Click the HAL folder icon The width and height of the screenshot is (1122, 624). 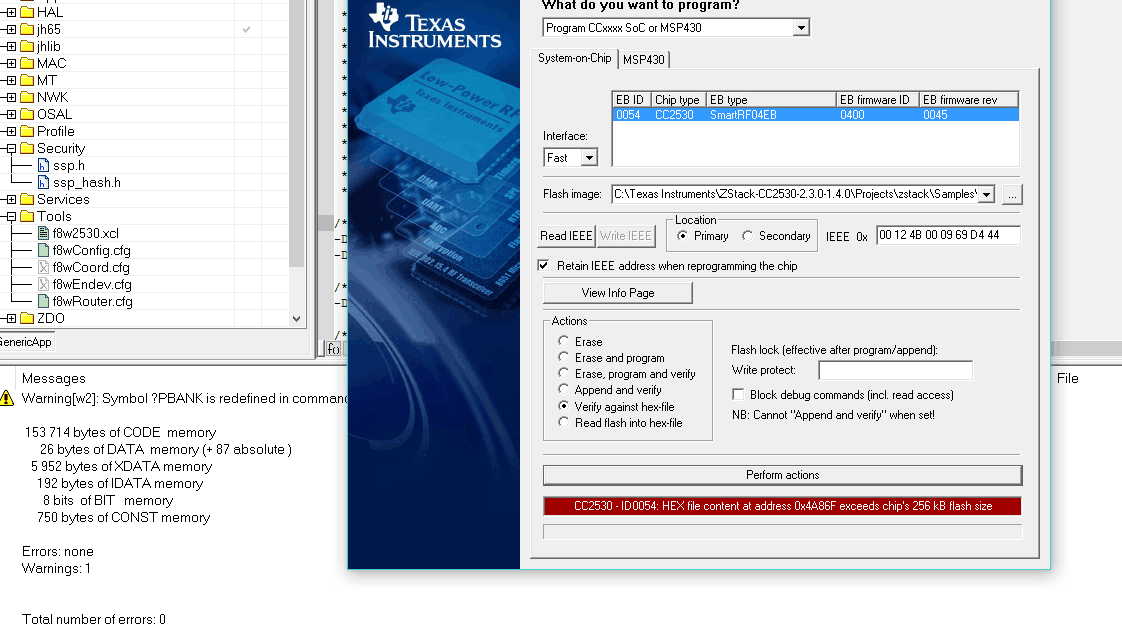pos(27,12)
